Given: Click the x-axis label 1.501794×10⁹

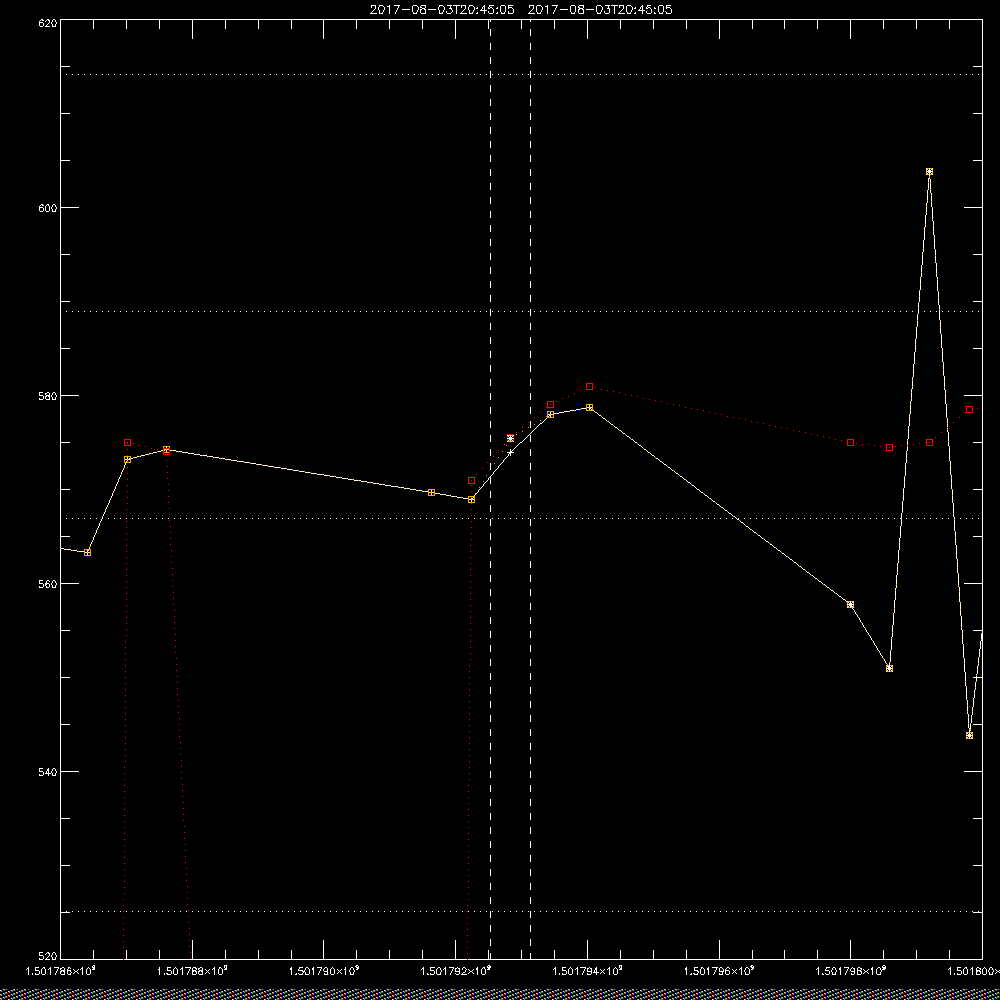Looking at the screenshot, I should [587, 971].
